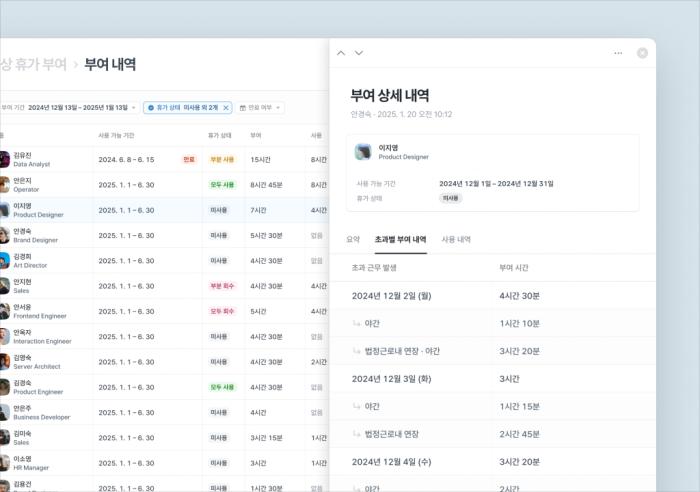Select the 2024년 12월 3일 (화) row
Image resolution: width=700 pixels, height=492 pixels.
[x=492, y=379]
